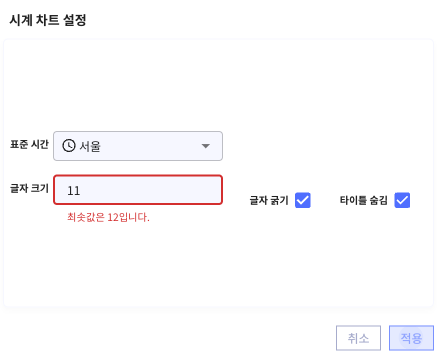Image resolution: width=438 pixels, height=362 pixels.
Task: Click the clock icon in the timezone selector
Action: coord(69,146)
